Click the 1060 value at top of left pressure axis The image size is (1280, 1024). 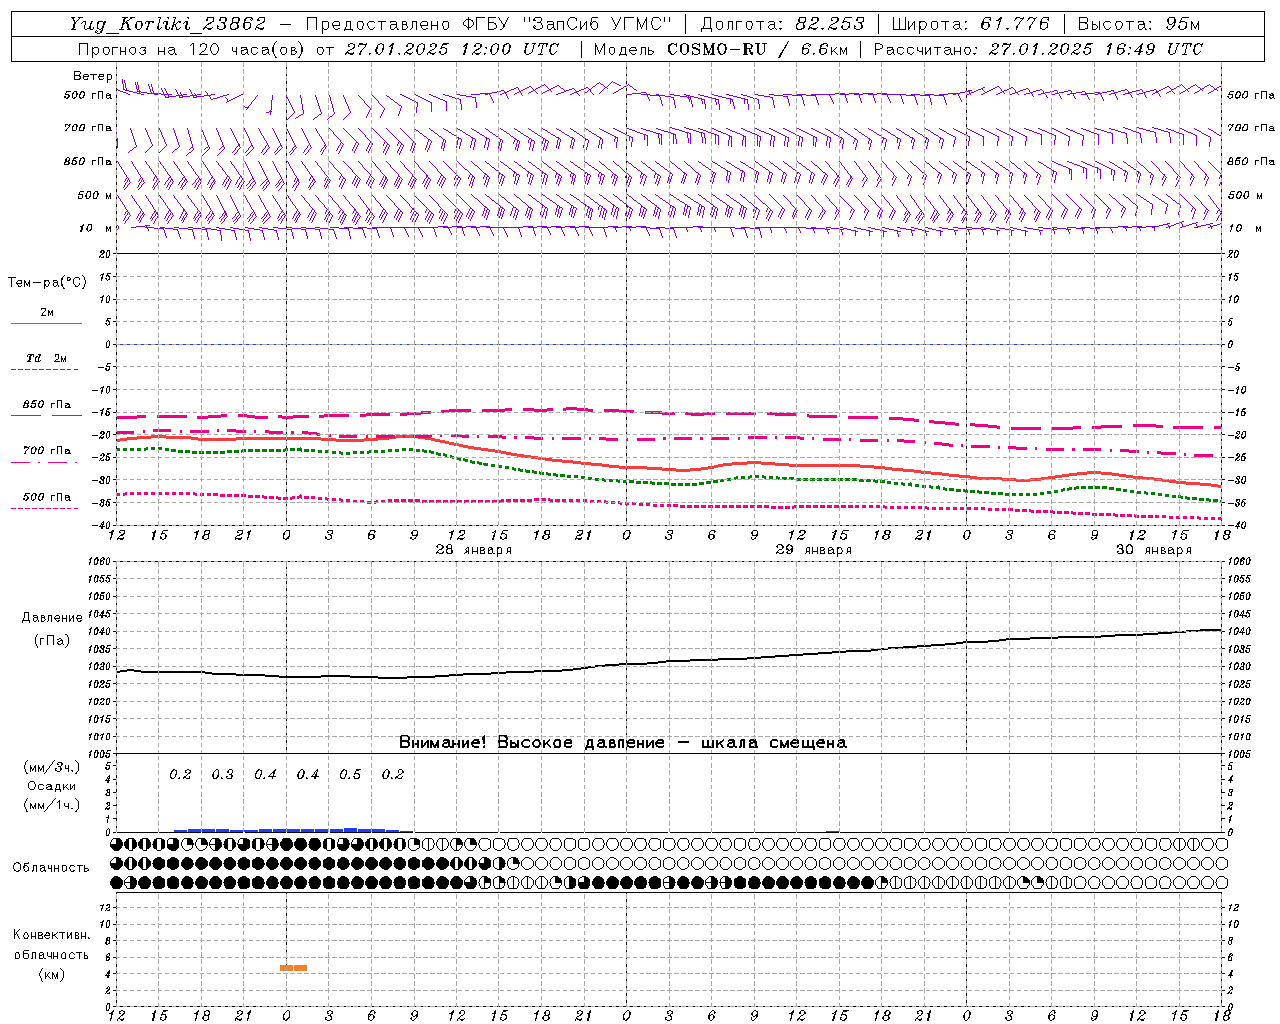(99, 562)
